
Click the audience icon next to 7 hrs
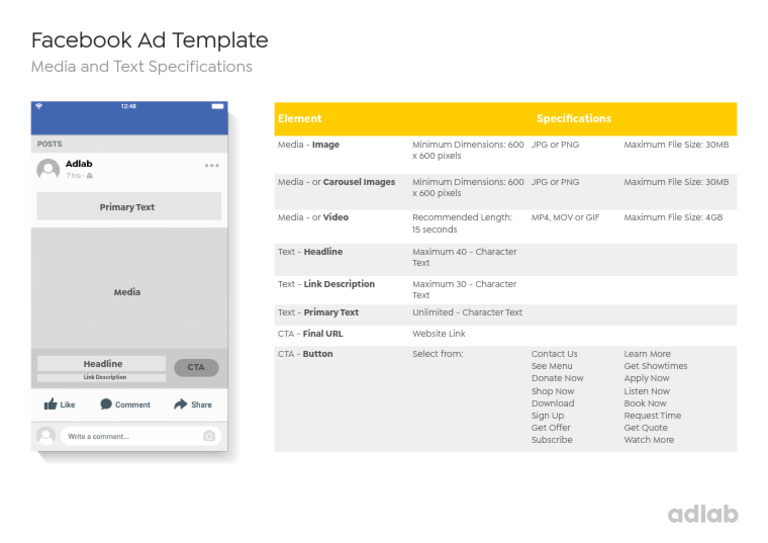tap(90, 176)
